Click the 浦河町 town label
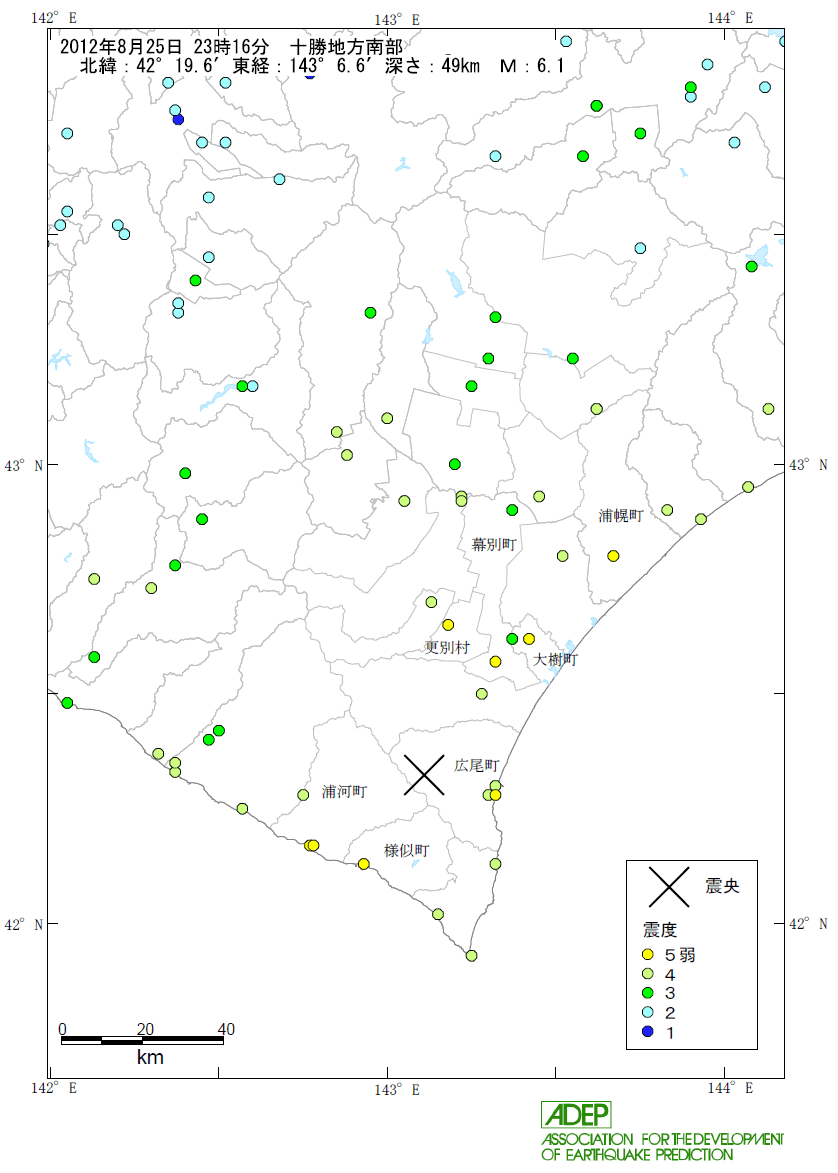The height and width of the screenshot is (1173, 838). coord(344,792)
